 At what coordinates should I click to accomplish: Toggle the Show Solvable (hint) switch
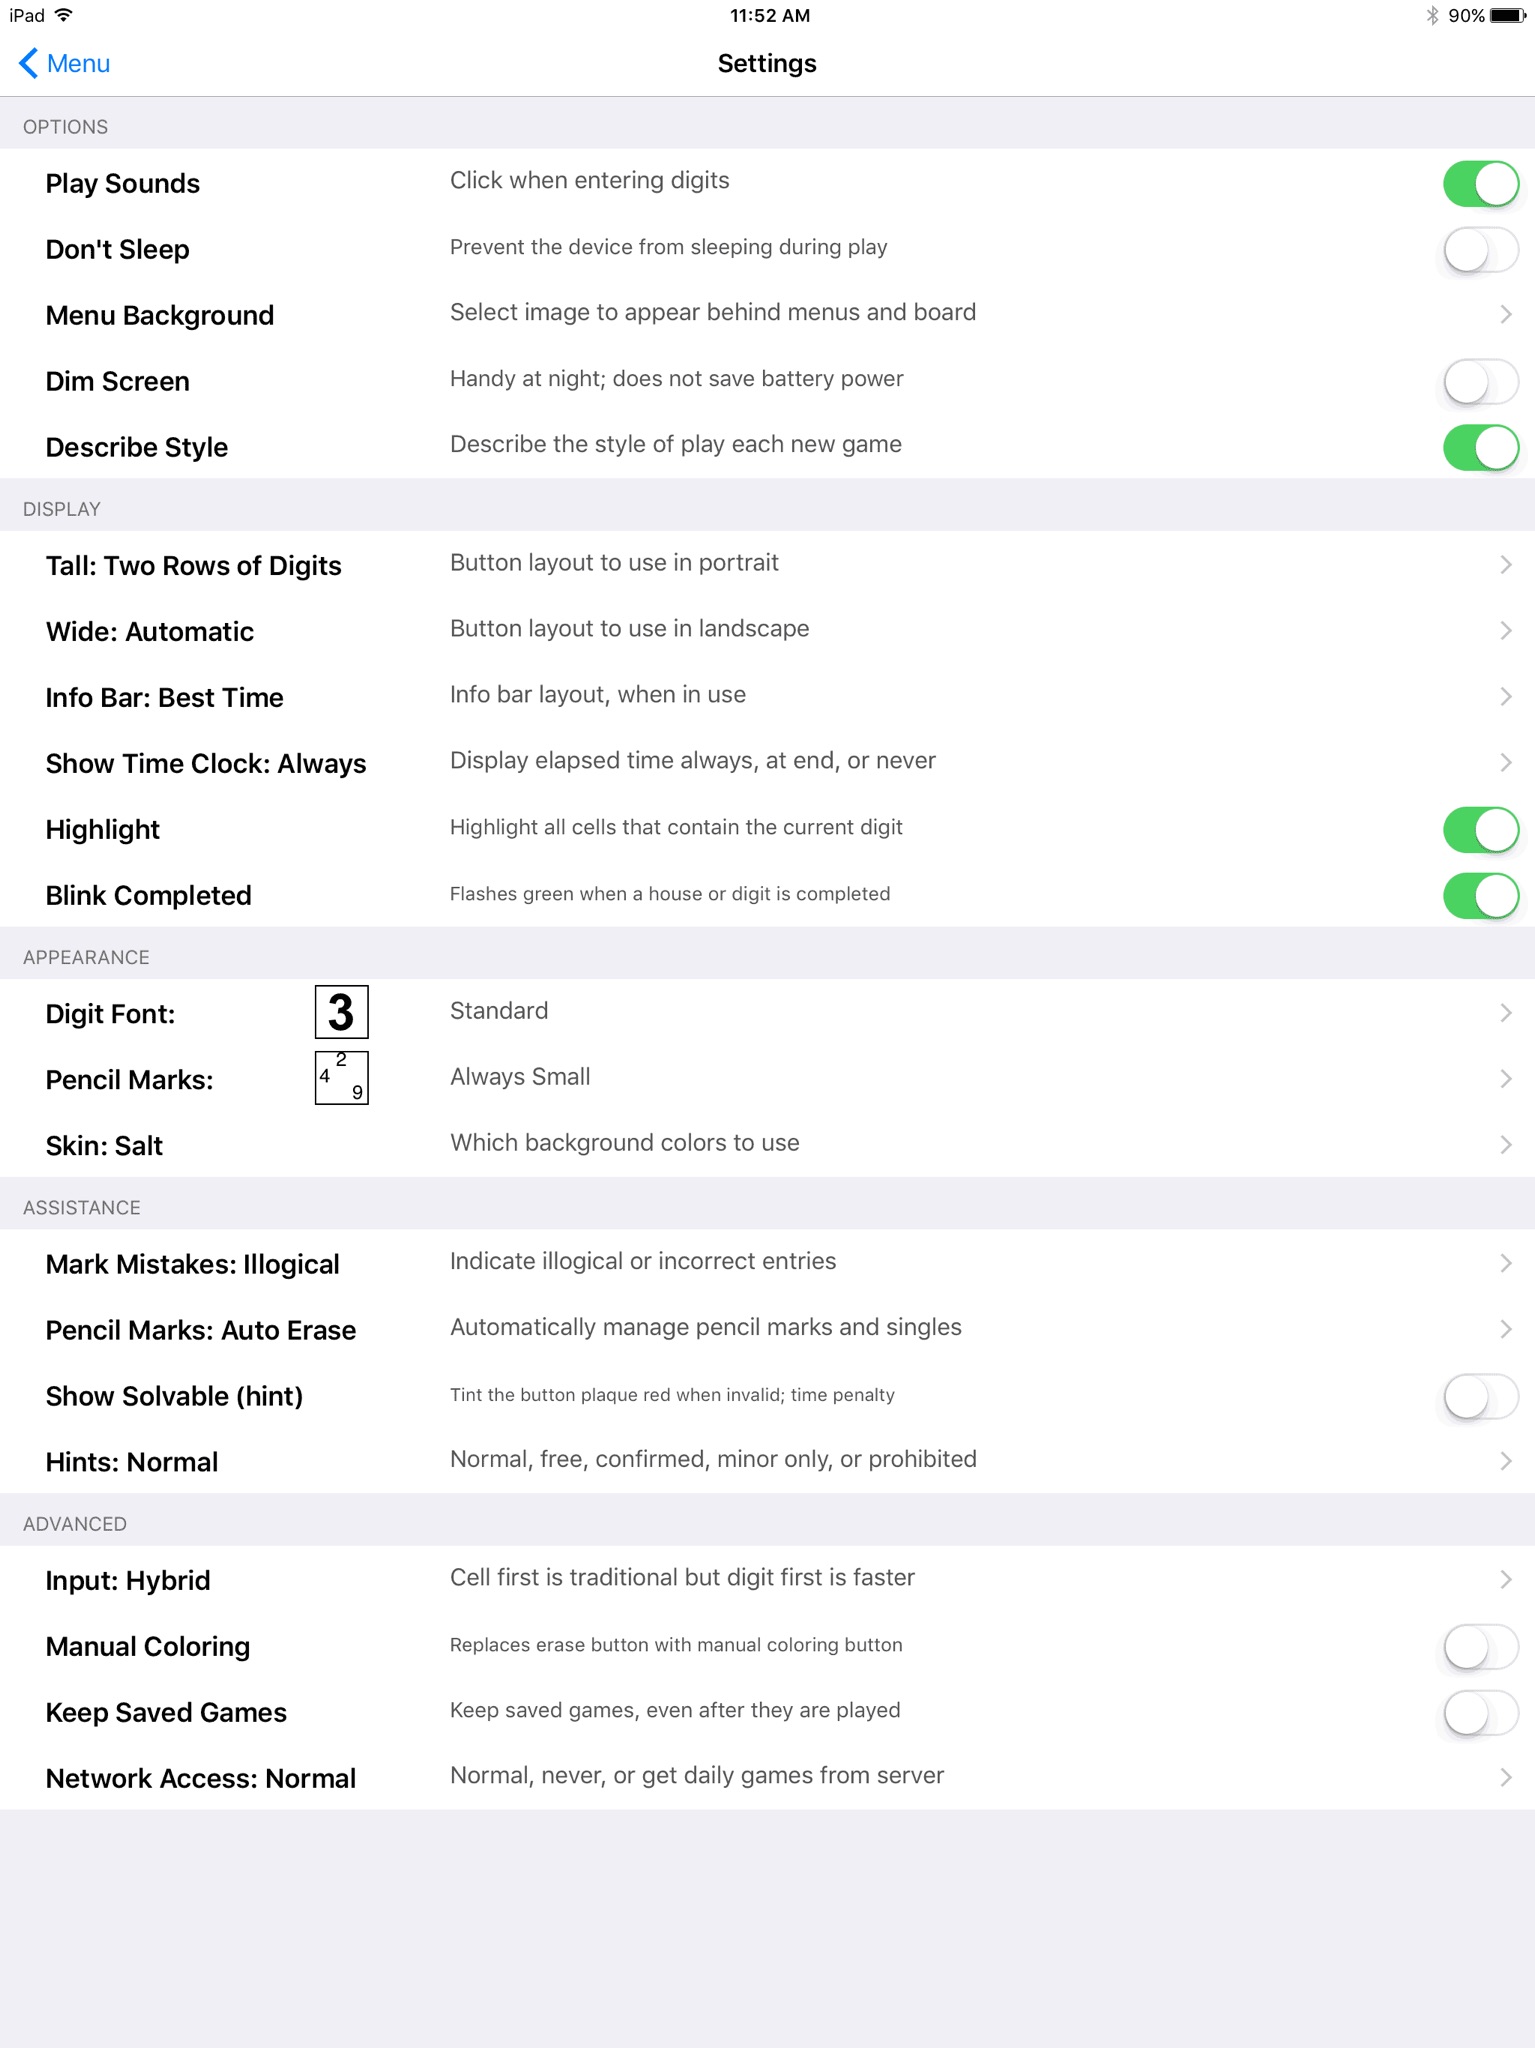[1481, 1397]
